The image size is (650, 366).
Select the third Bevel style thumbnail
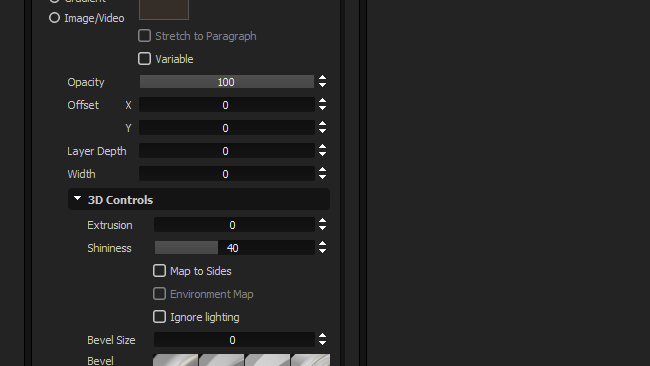tap(267, 360)
